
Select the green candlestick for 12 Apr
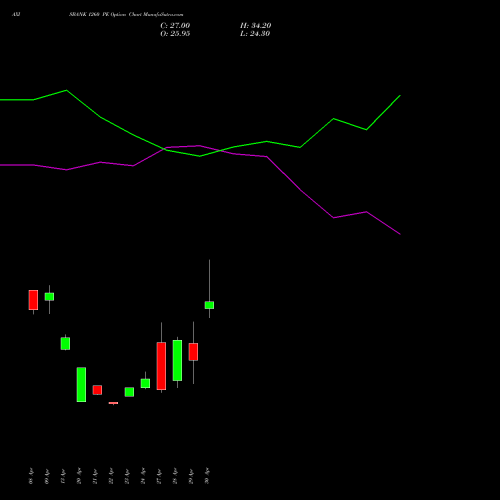tap(65, 344)
